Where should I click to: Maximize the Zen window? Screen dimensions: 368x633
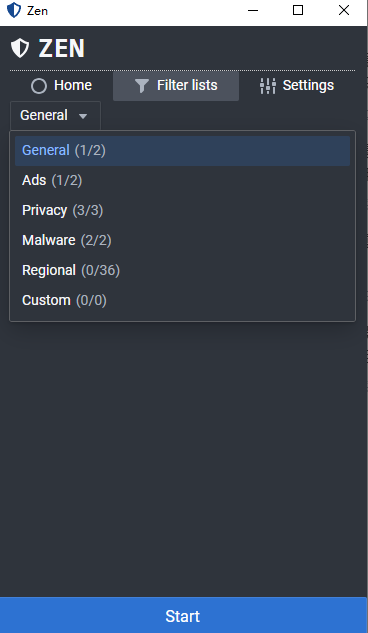298,10
